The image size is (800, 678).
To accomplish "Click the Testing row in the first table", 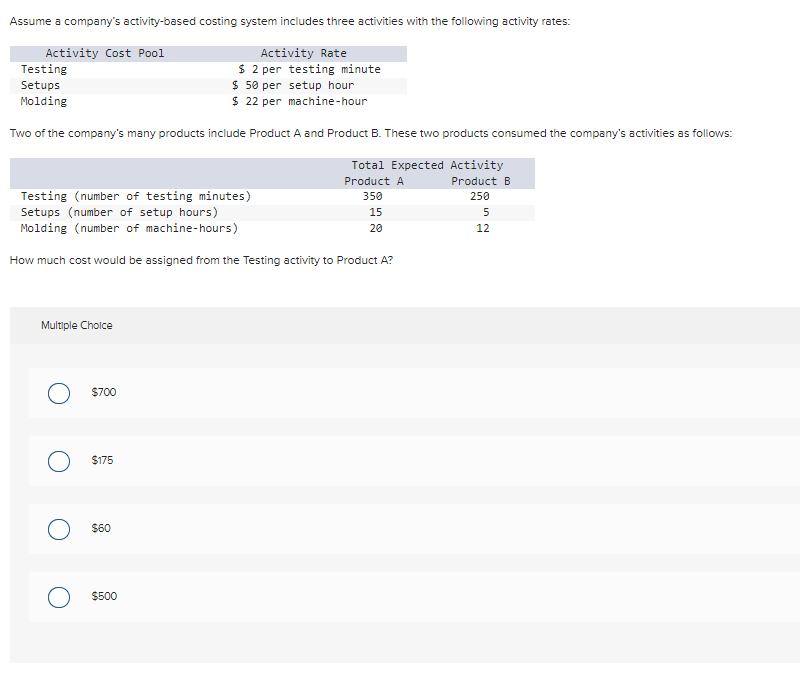I will [43, 69].
